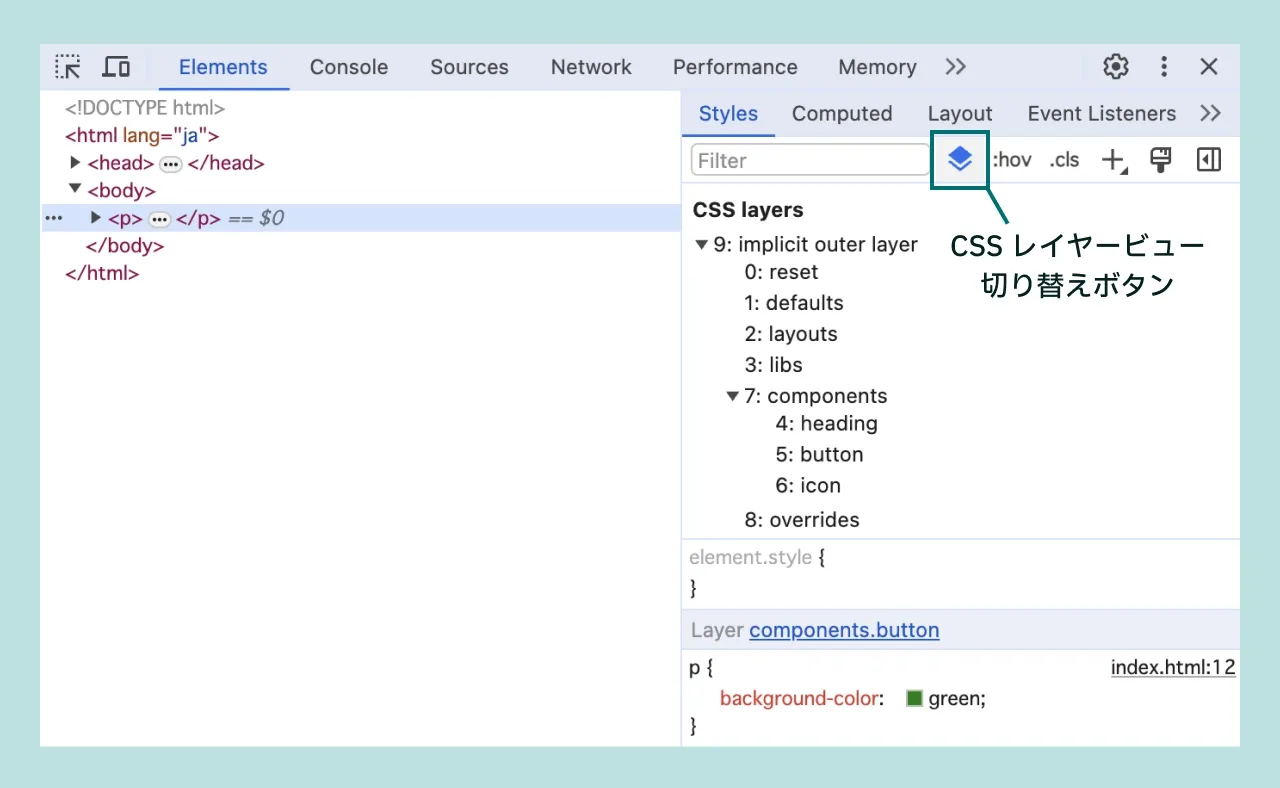Open DevTools settings gear
Viewport: 1280px width, 788px height.
[1115, 66]
